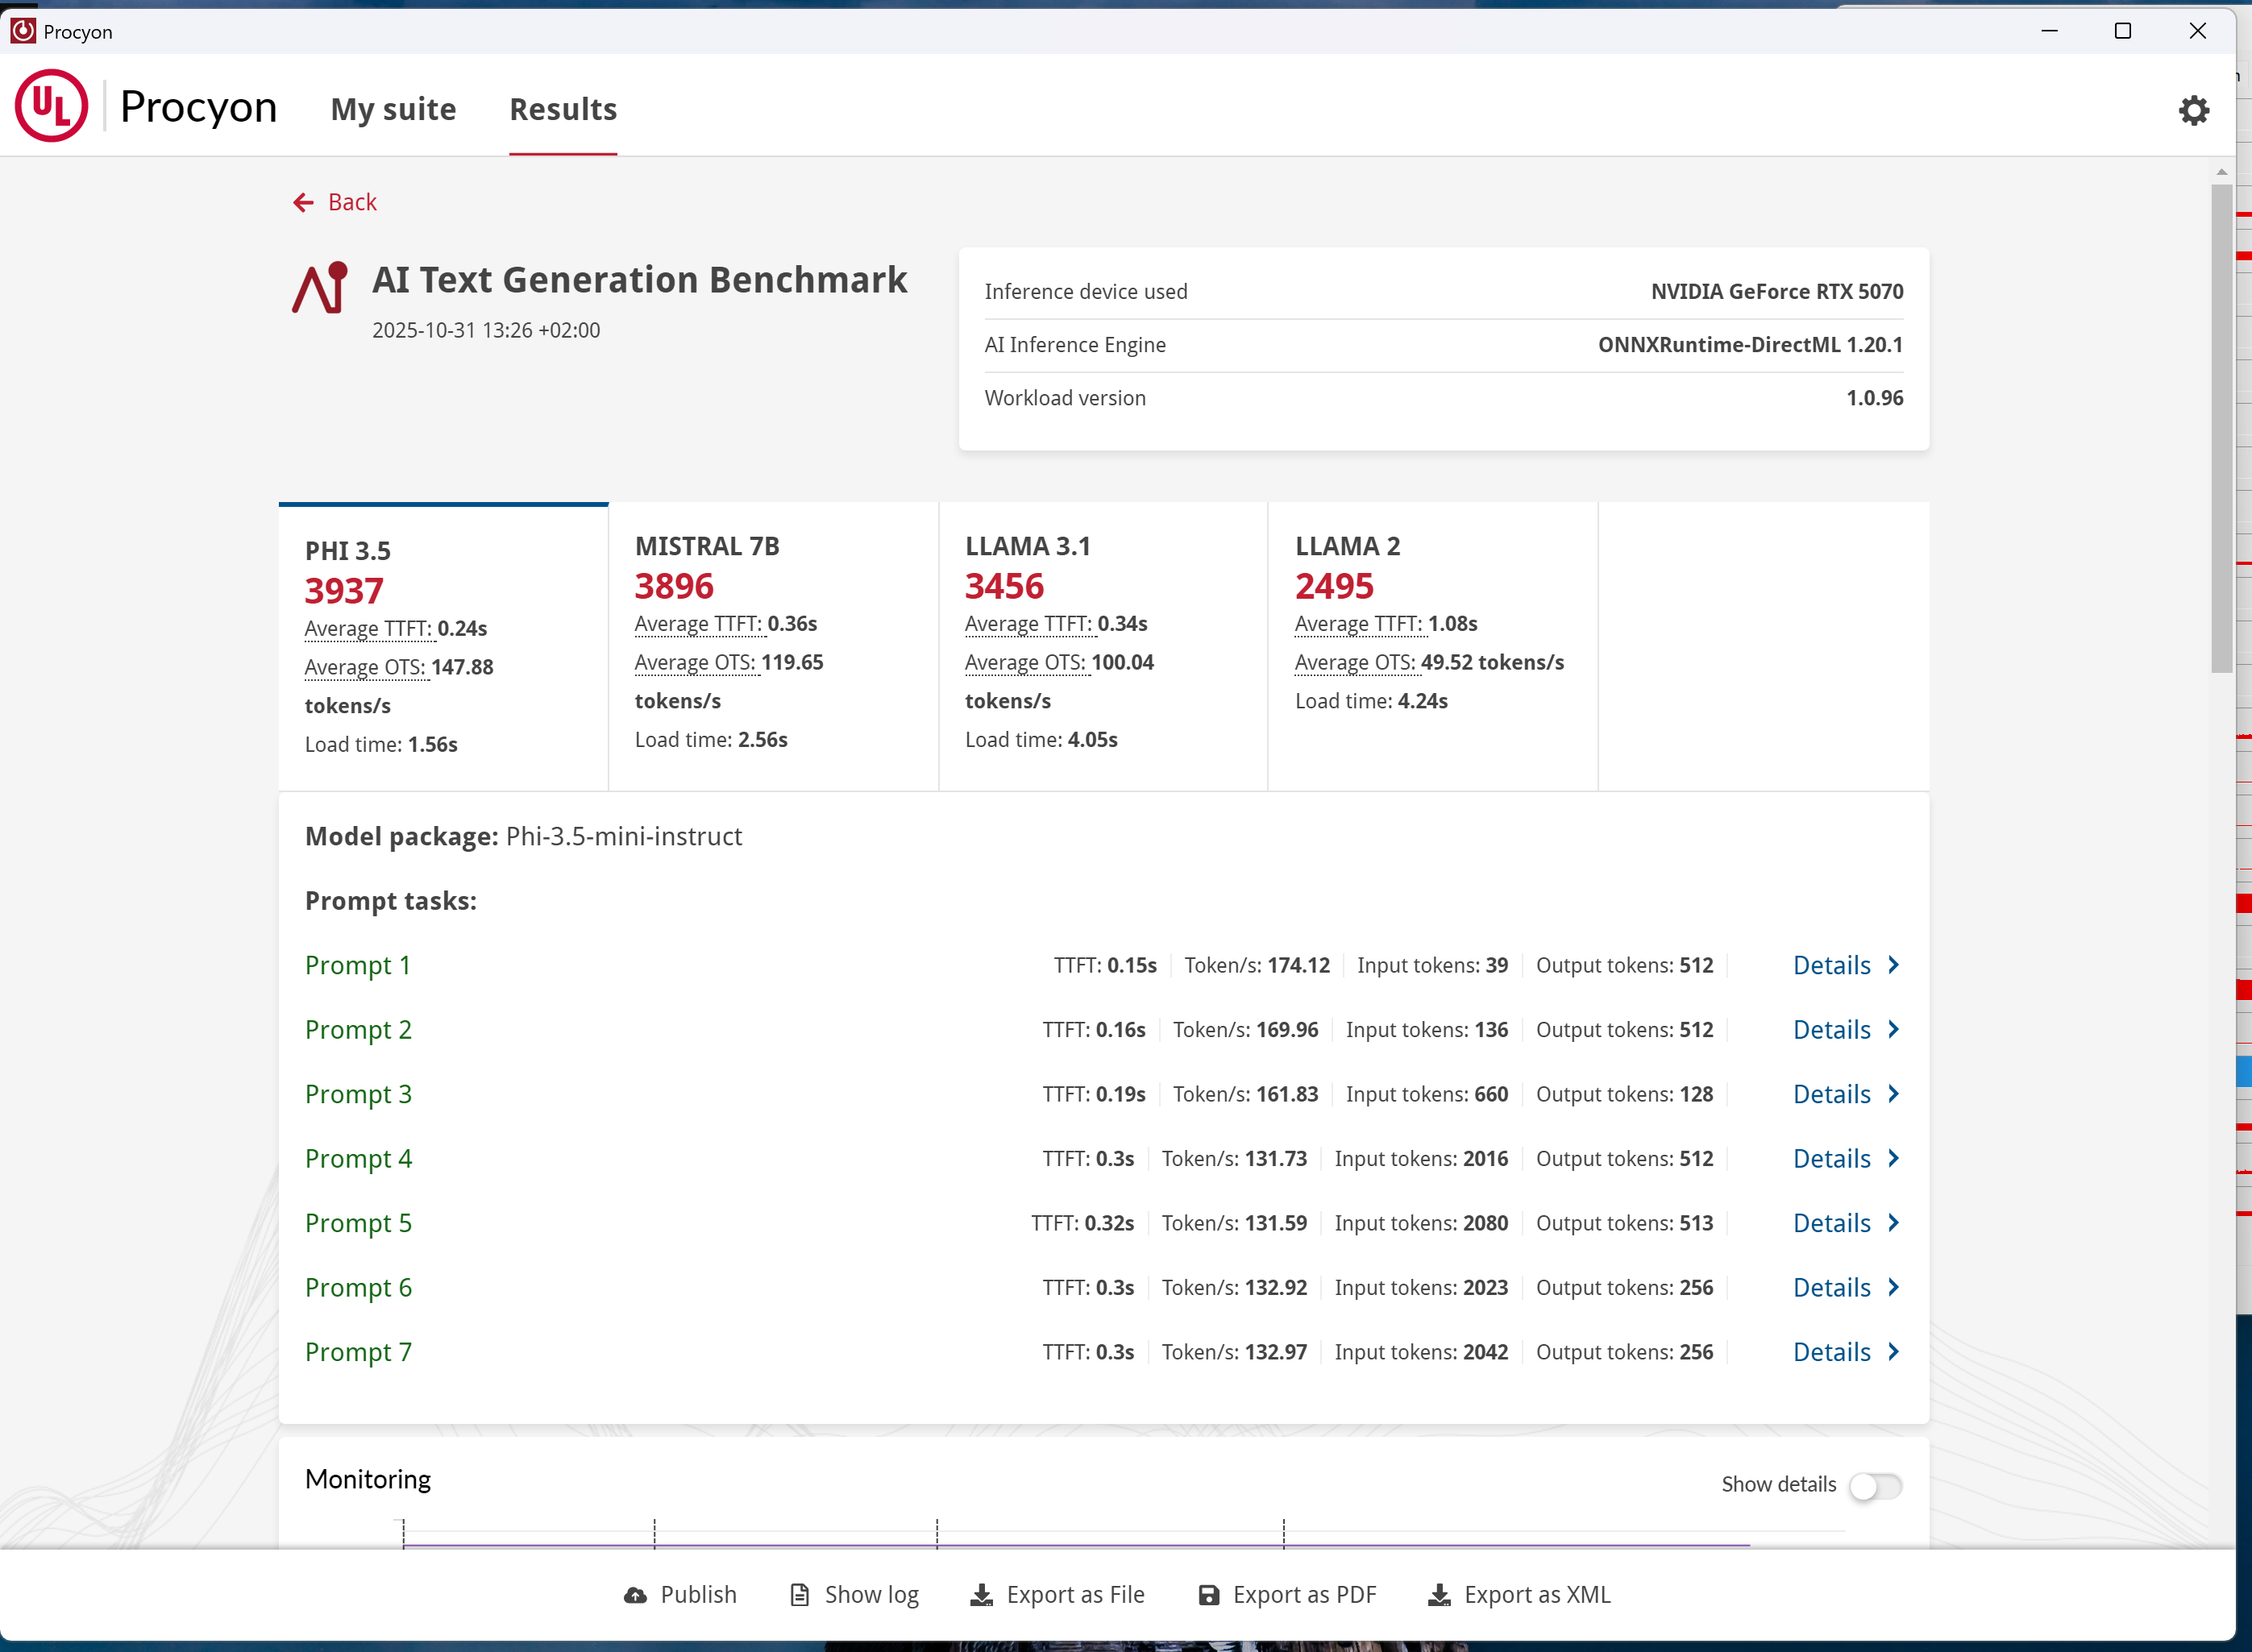Expand Details chevron for Prompt 4
Image resolution: width=2252 pixels, height=1652 pixels.
[x=1893, y=1158]
